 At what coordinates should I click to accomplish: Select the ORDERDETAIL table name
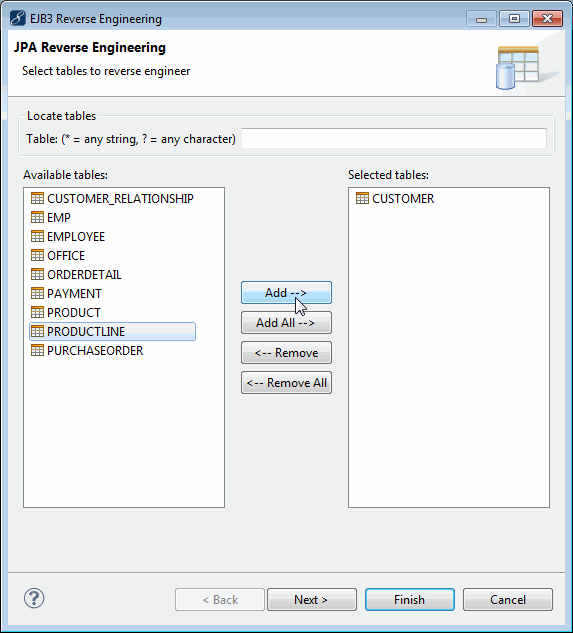click(x=84, y=275)
